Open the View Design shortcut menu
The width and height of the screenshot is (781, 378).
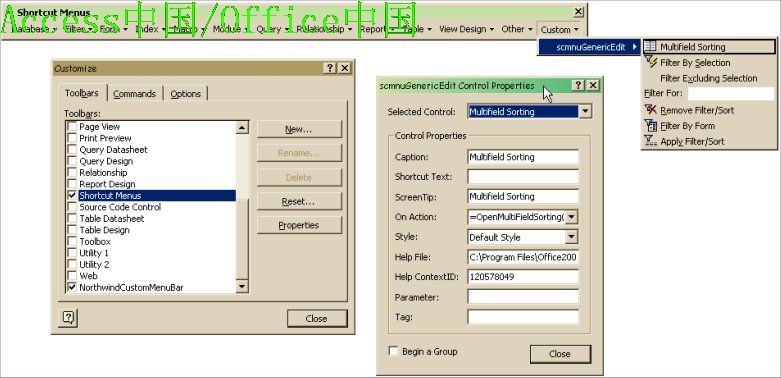tap(466, 29)
